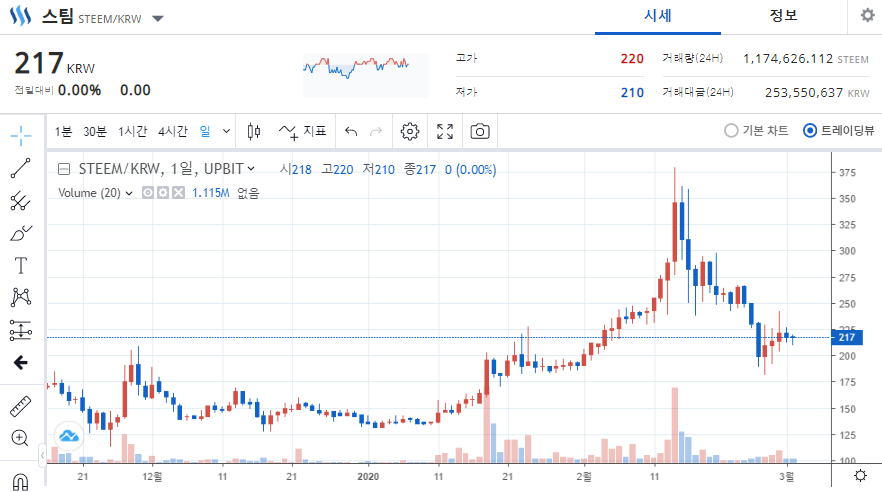Click the 12월 label on time axis
This screenshot has width=882, height=492.
click(152, 476)
